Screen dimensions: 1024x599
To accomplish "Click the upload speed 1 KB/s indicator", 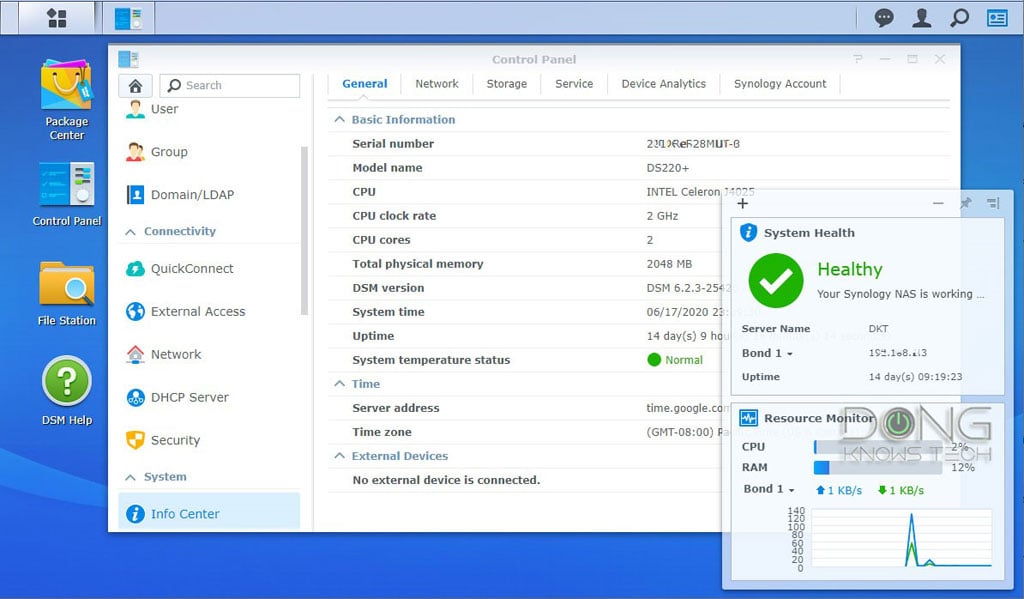I will 839,490.
